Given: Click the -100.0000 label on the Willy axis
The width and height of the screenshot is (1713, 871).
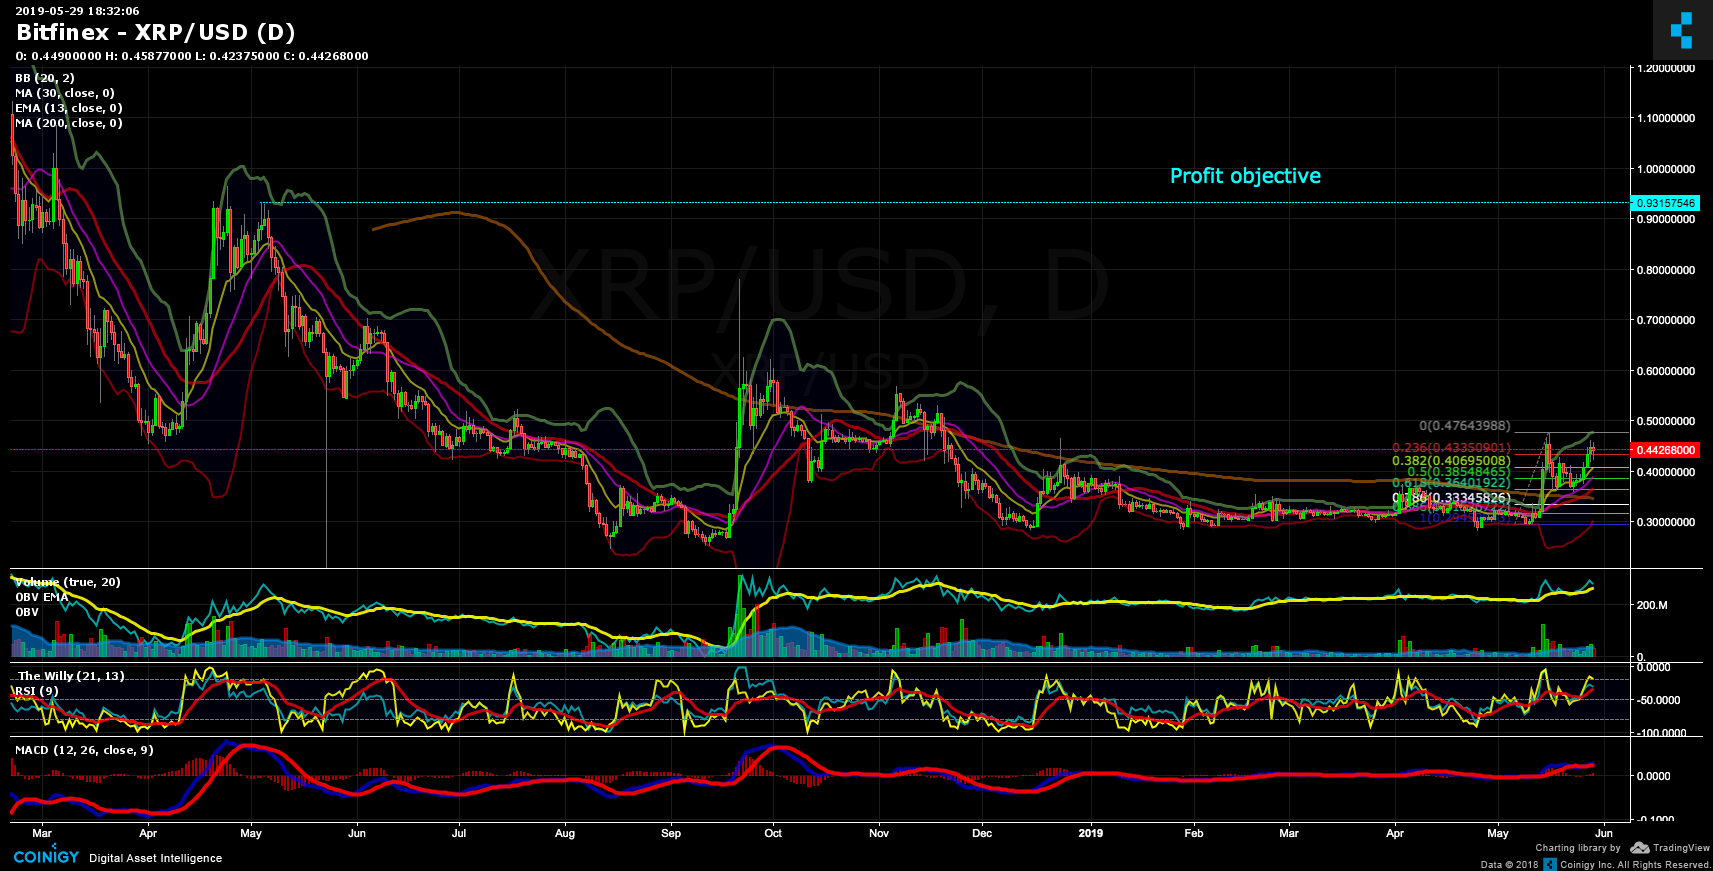Looking at the screenshot, I should click(1661, 733).
